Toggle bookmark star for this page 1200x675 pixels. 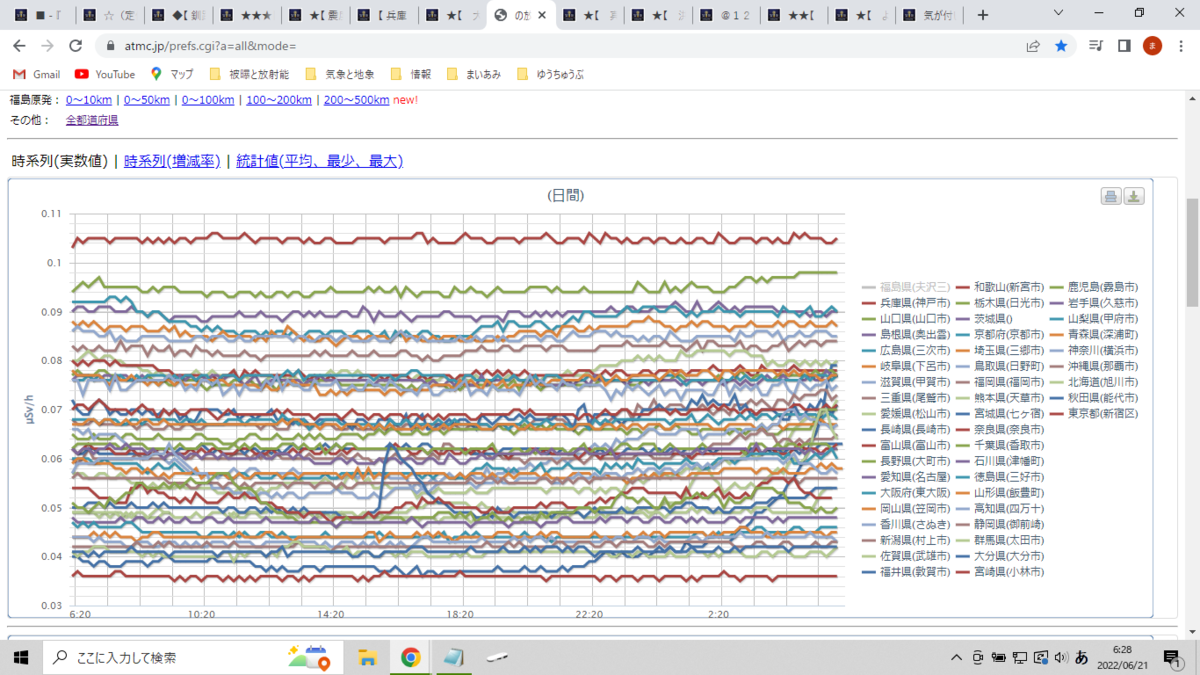click(x=1061, y=46)
